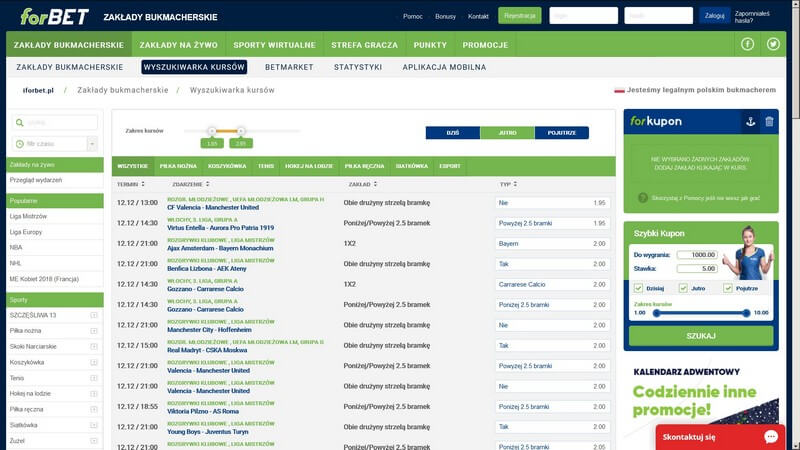
Task: Open the Bonusy link in header
Action: point(445,16)
